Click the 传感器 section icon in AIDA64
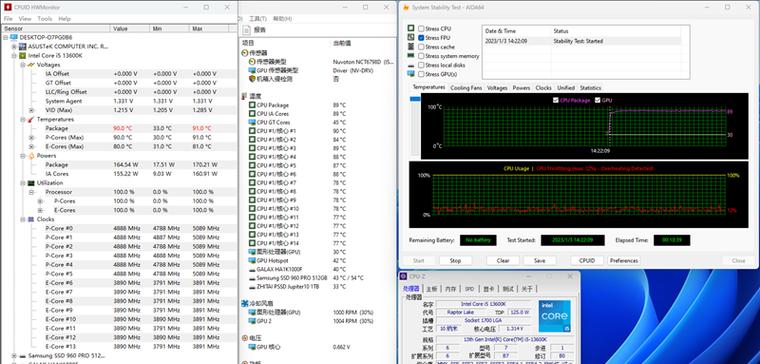The height and width of the screenshot is (364, 760). [x=245, y=52]
